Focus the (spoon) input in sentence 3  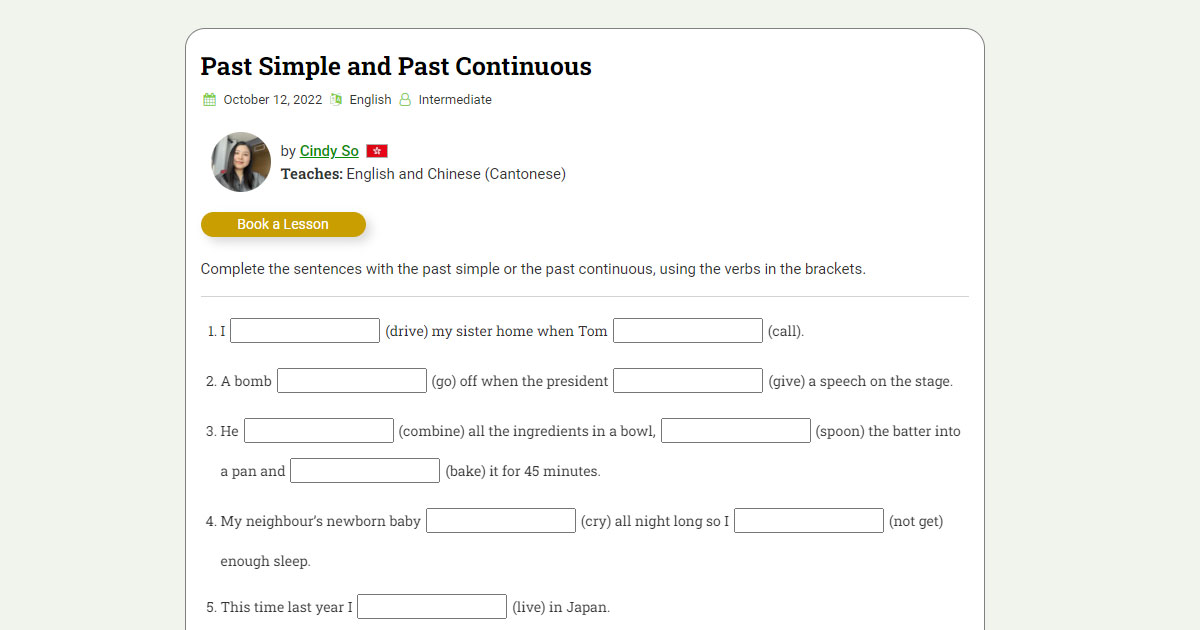(x=736, y=431)
